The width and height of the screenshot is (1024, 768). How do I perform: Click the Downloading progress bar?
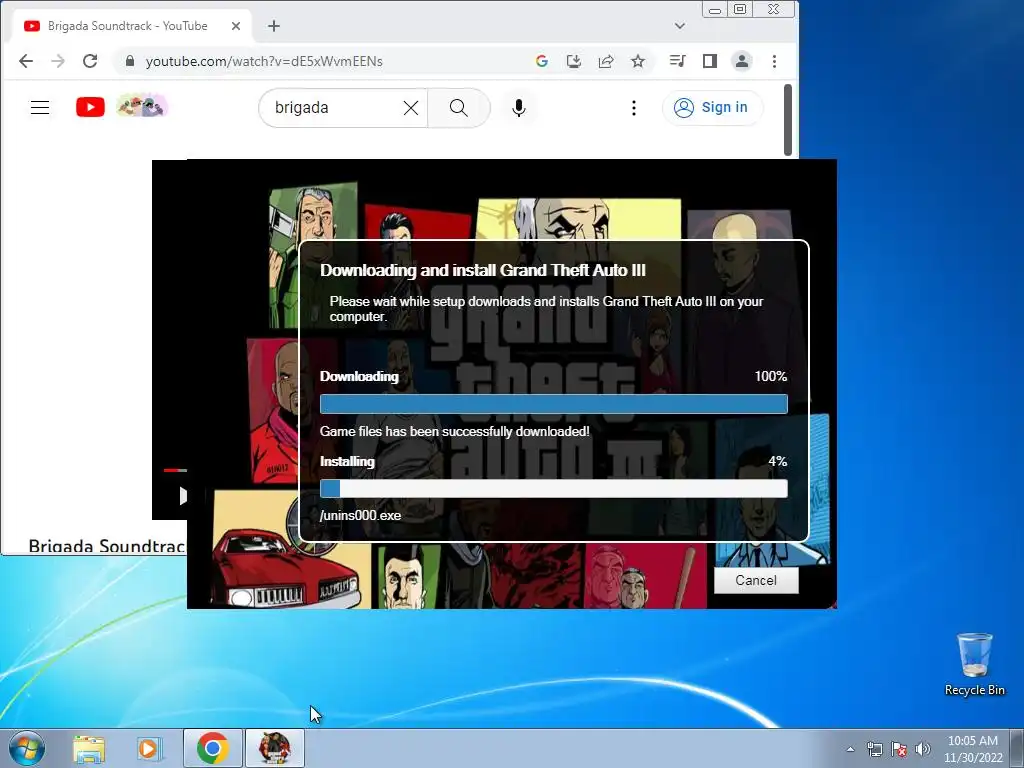pos(554,404)
